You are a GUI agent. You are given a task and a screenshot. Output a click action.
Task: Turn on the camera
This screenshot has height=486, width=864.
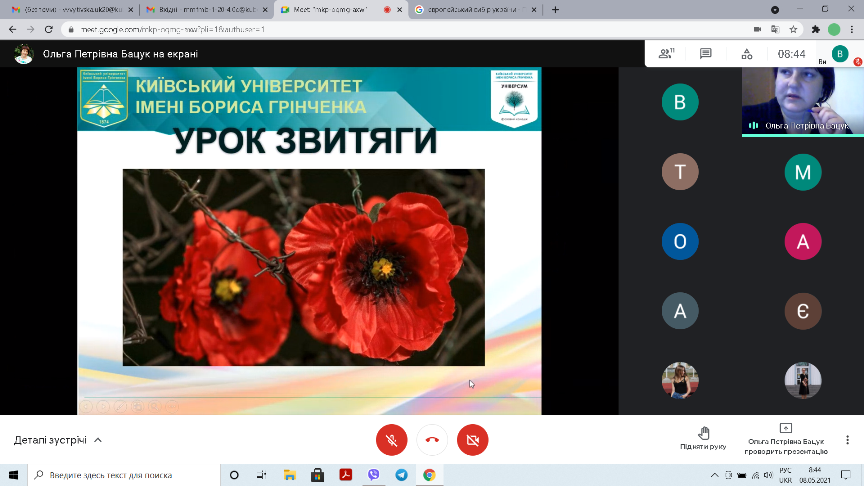tap(472, 440)
